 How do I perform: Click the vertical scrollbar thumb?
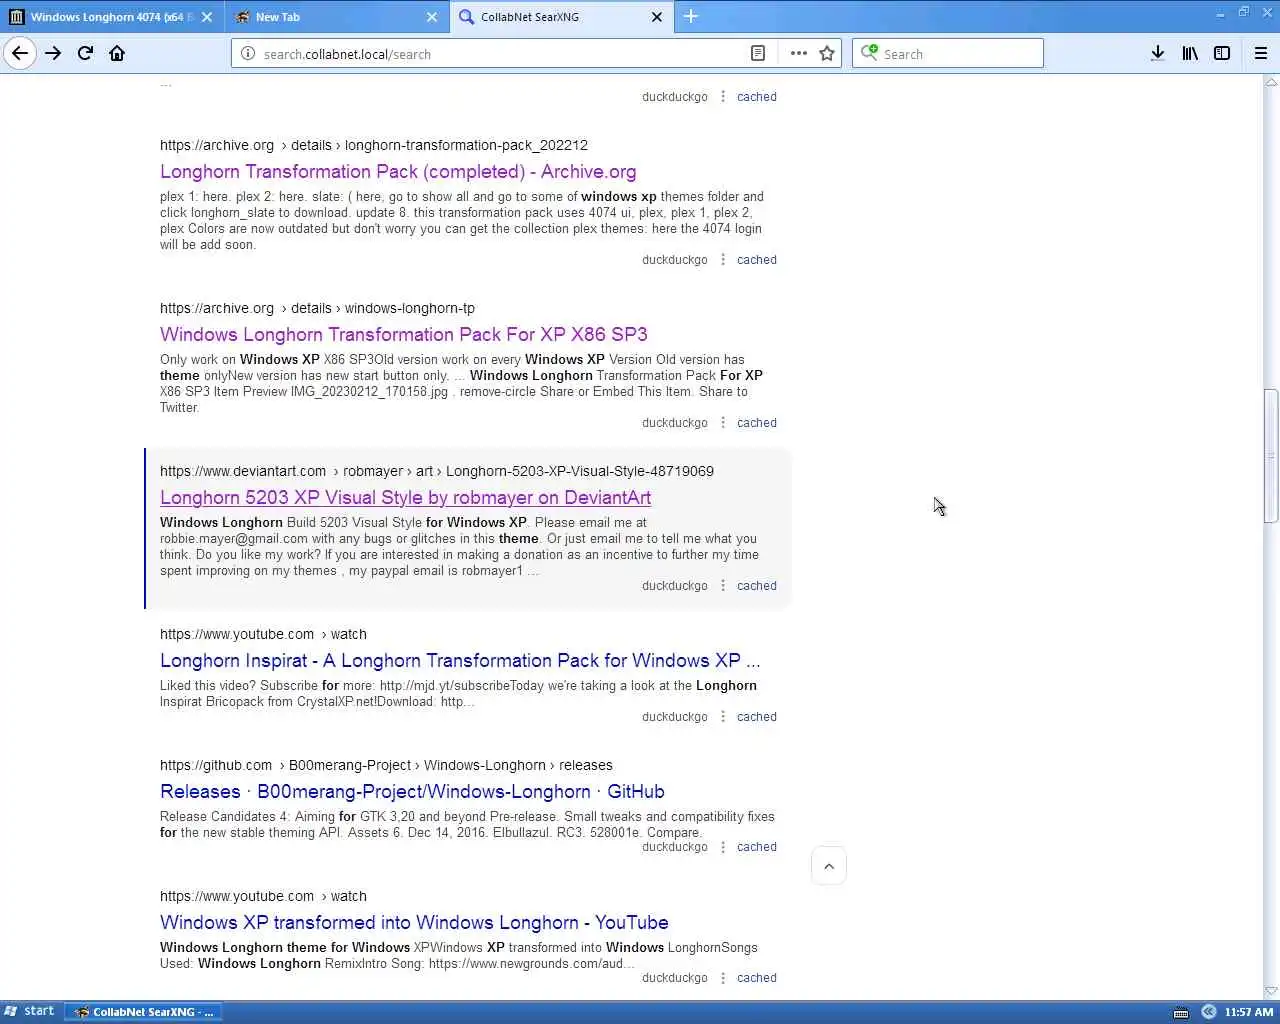pyautogui.click(x=1271, y=456)
